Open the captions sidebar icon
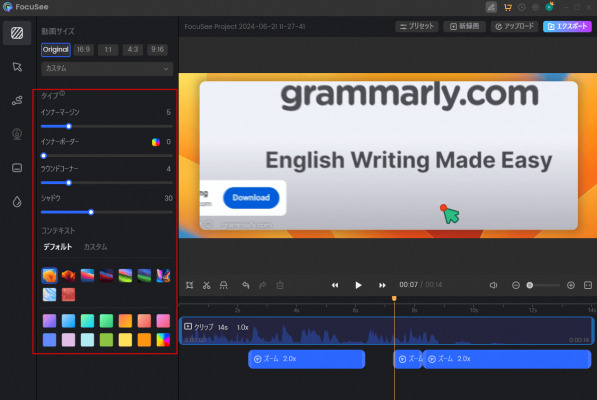 click(17, 168)
